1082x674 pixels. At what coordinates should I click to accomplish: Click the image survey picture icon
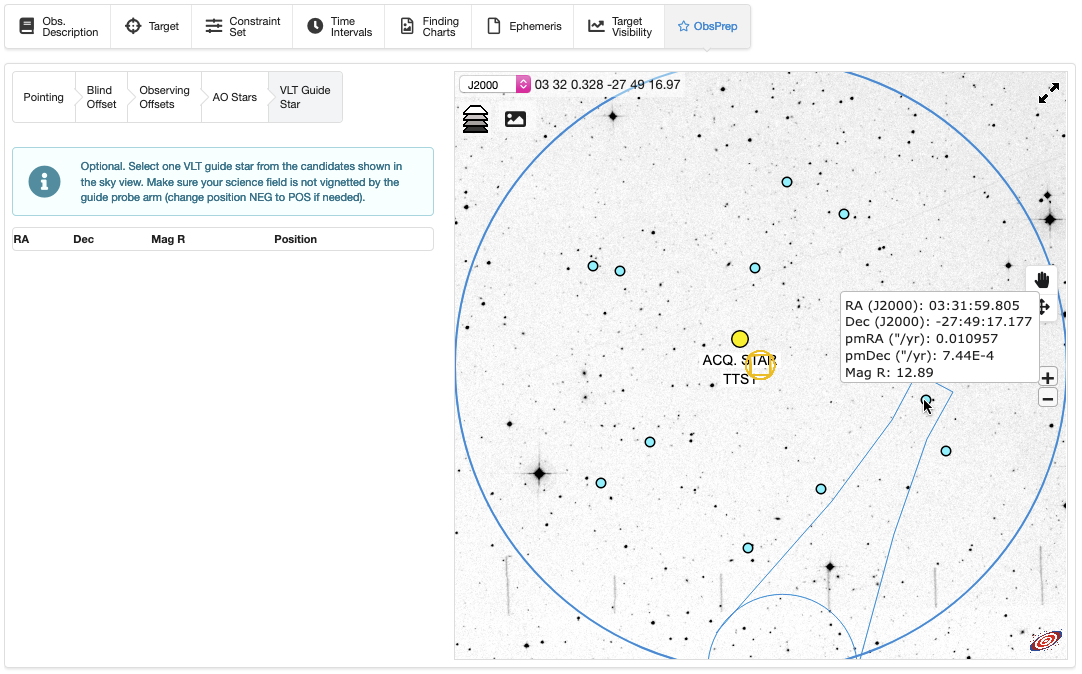click(515, 119)
